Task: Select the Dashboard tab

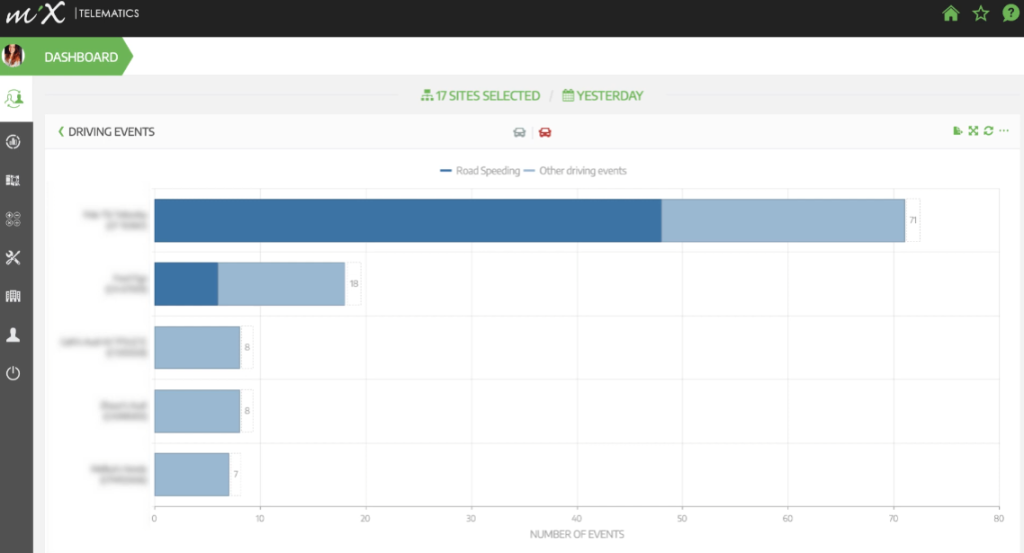Action: pyautogui.click(x=80, y=57)
